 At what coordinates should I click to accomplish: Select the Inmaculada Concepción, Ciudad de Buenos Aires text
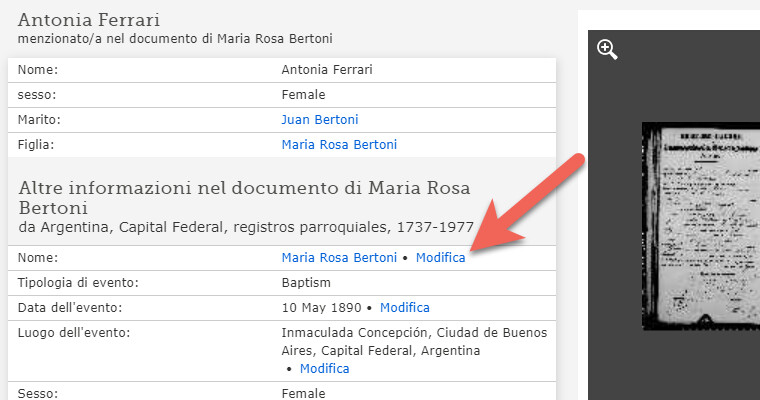[x=414, y=341]
